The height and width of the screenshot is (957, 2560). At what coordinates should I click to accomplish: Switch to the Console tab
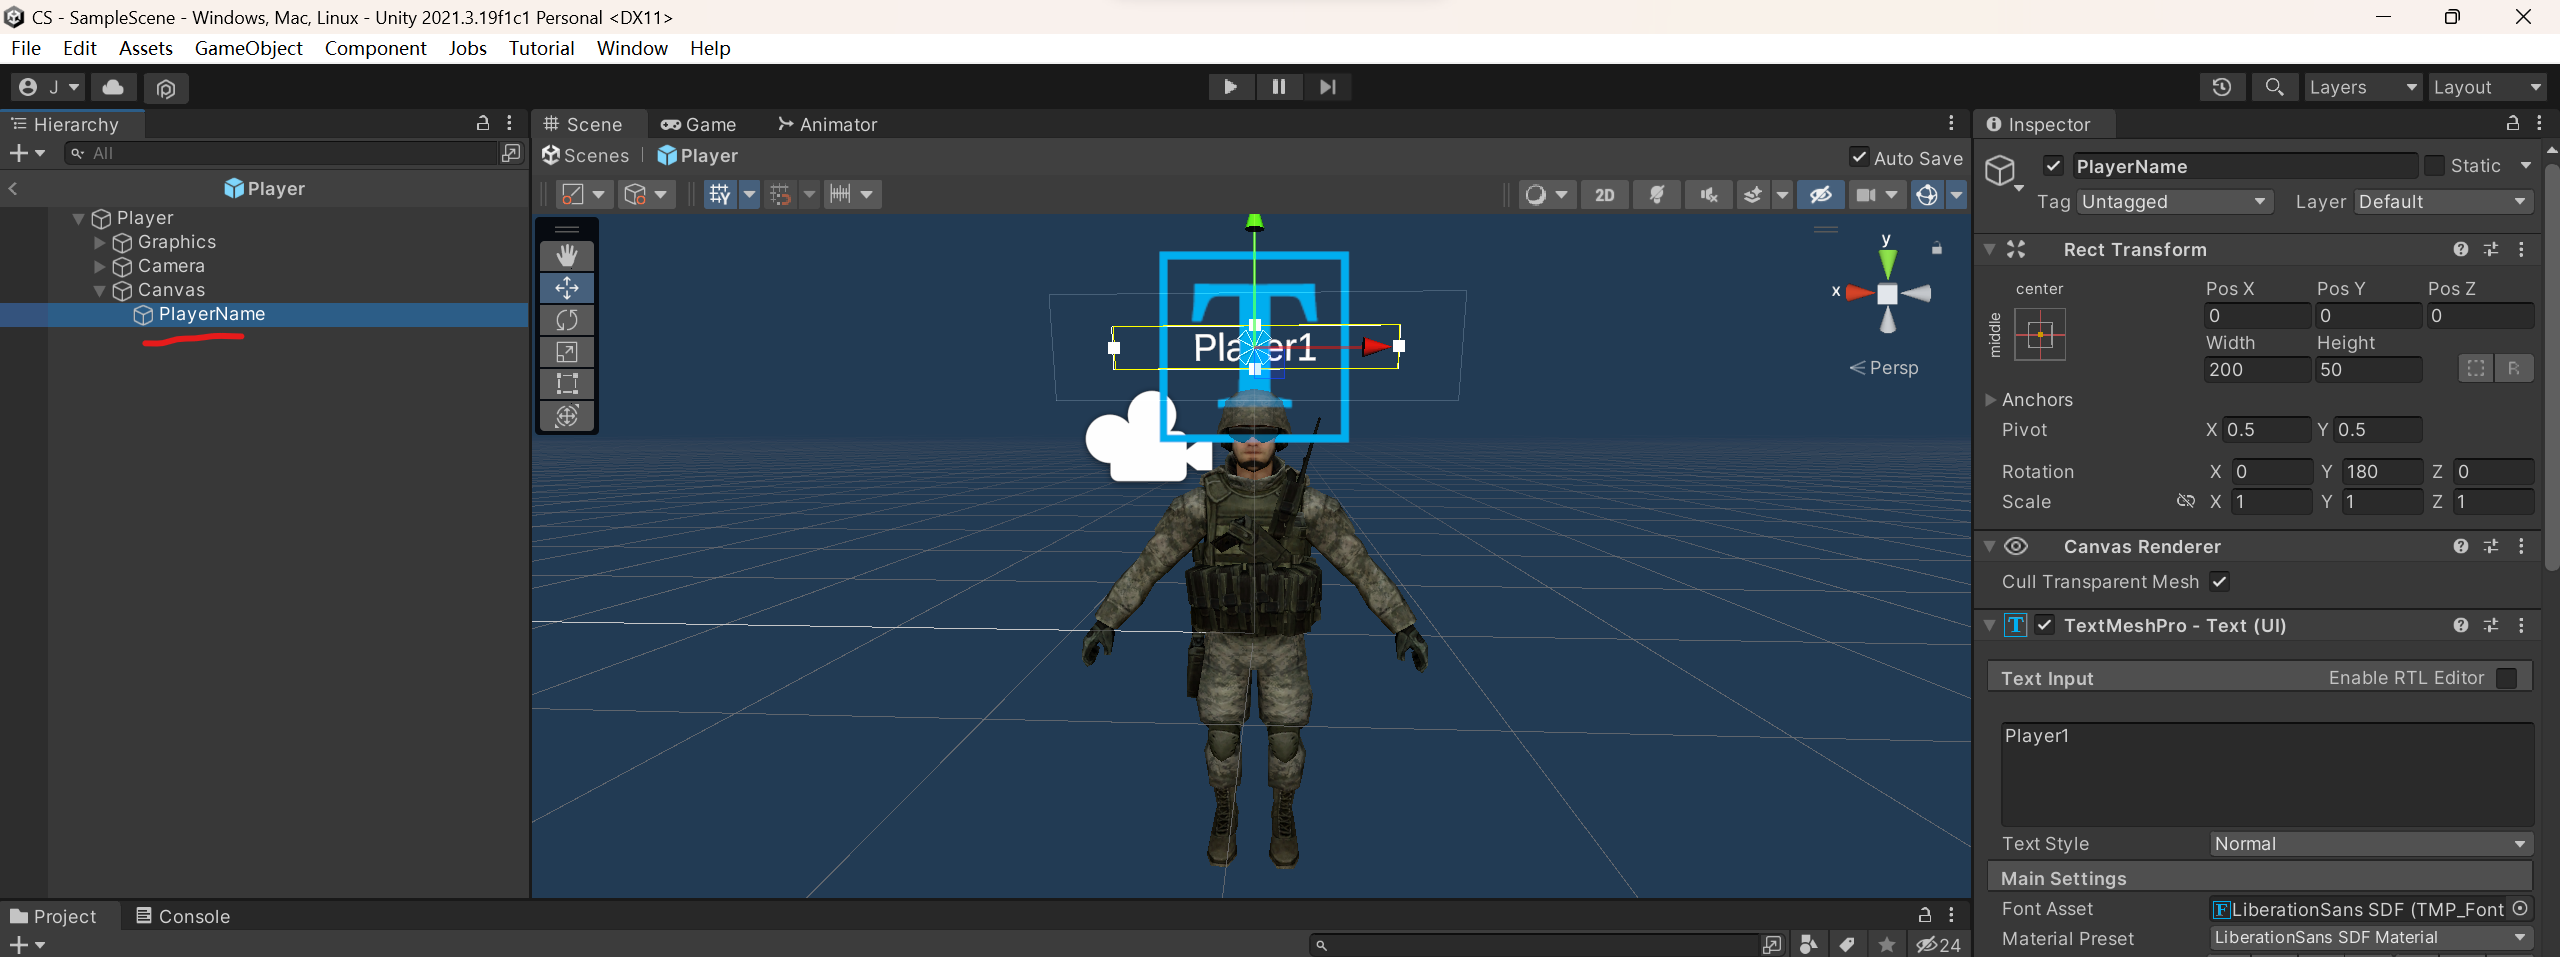pos(183,916)
